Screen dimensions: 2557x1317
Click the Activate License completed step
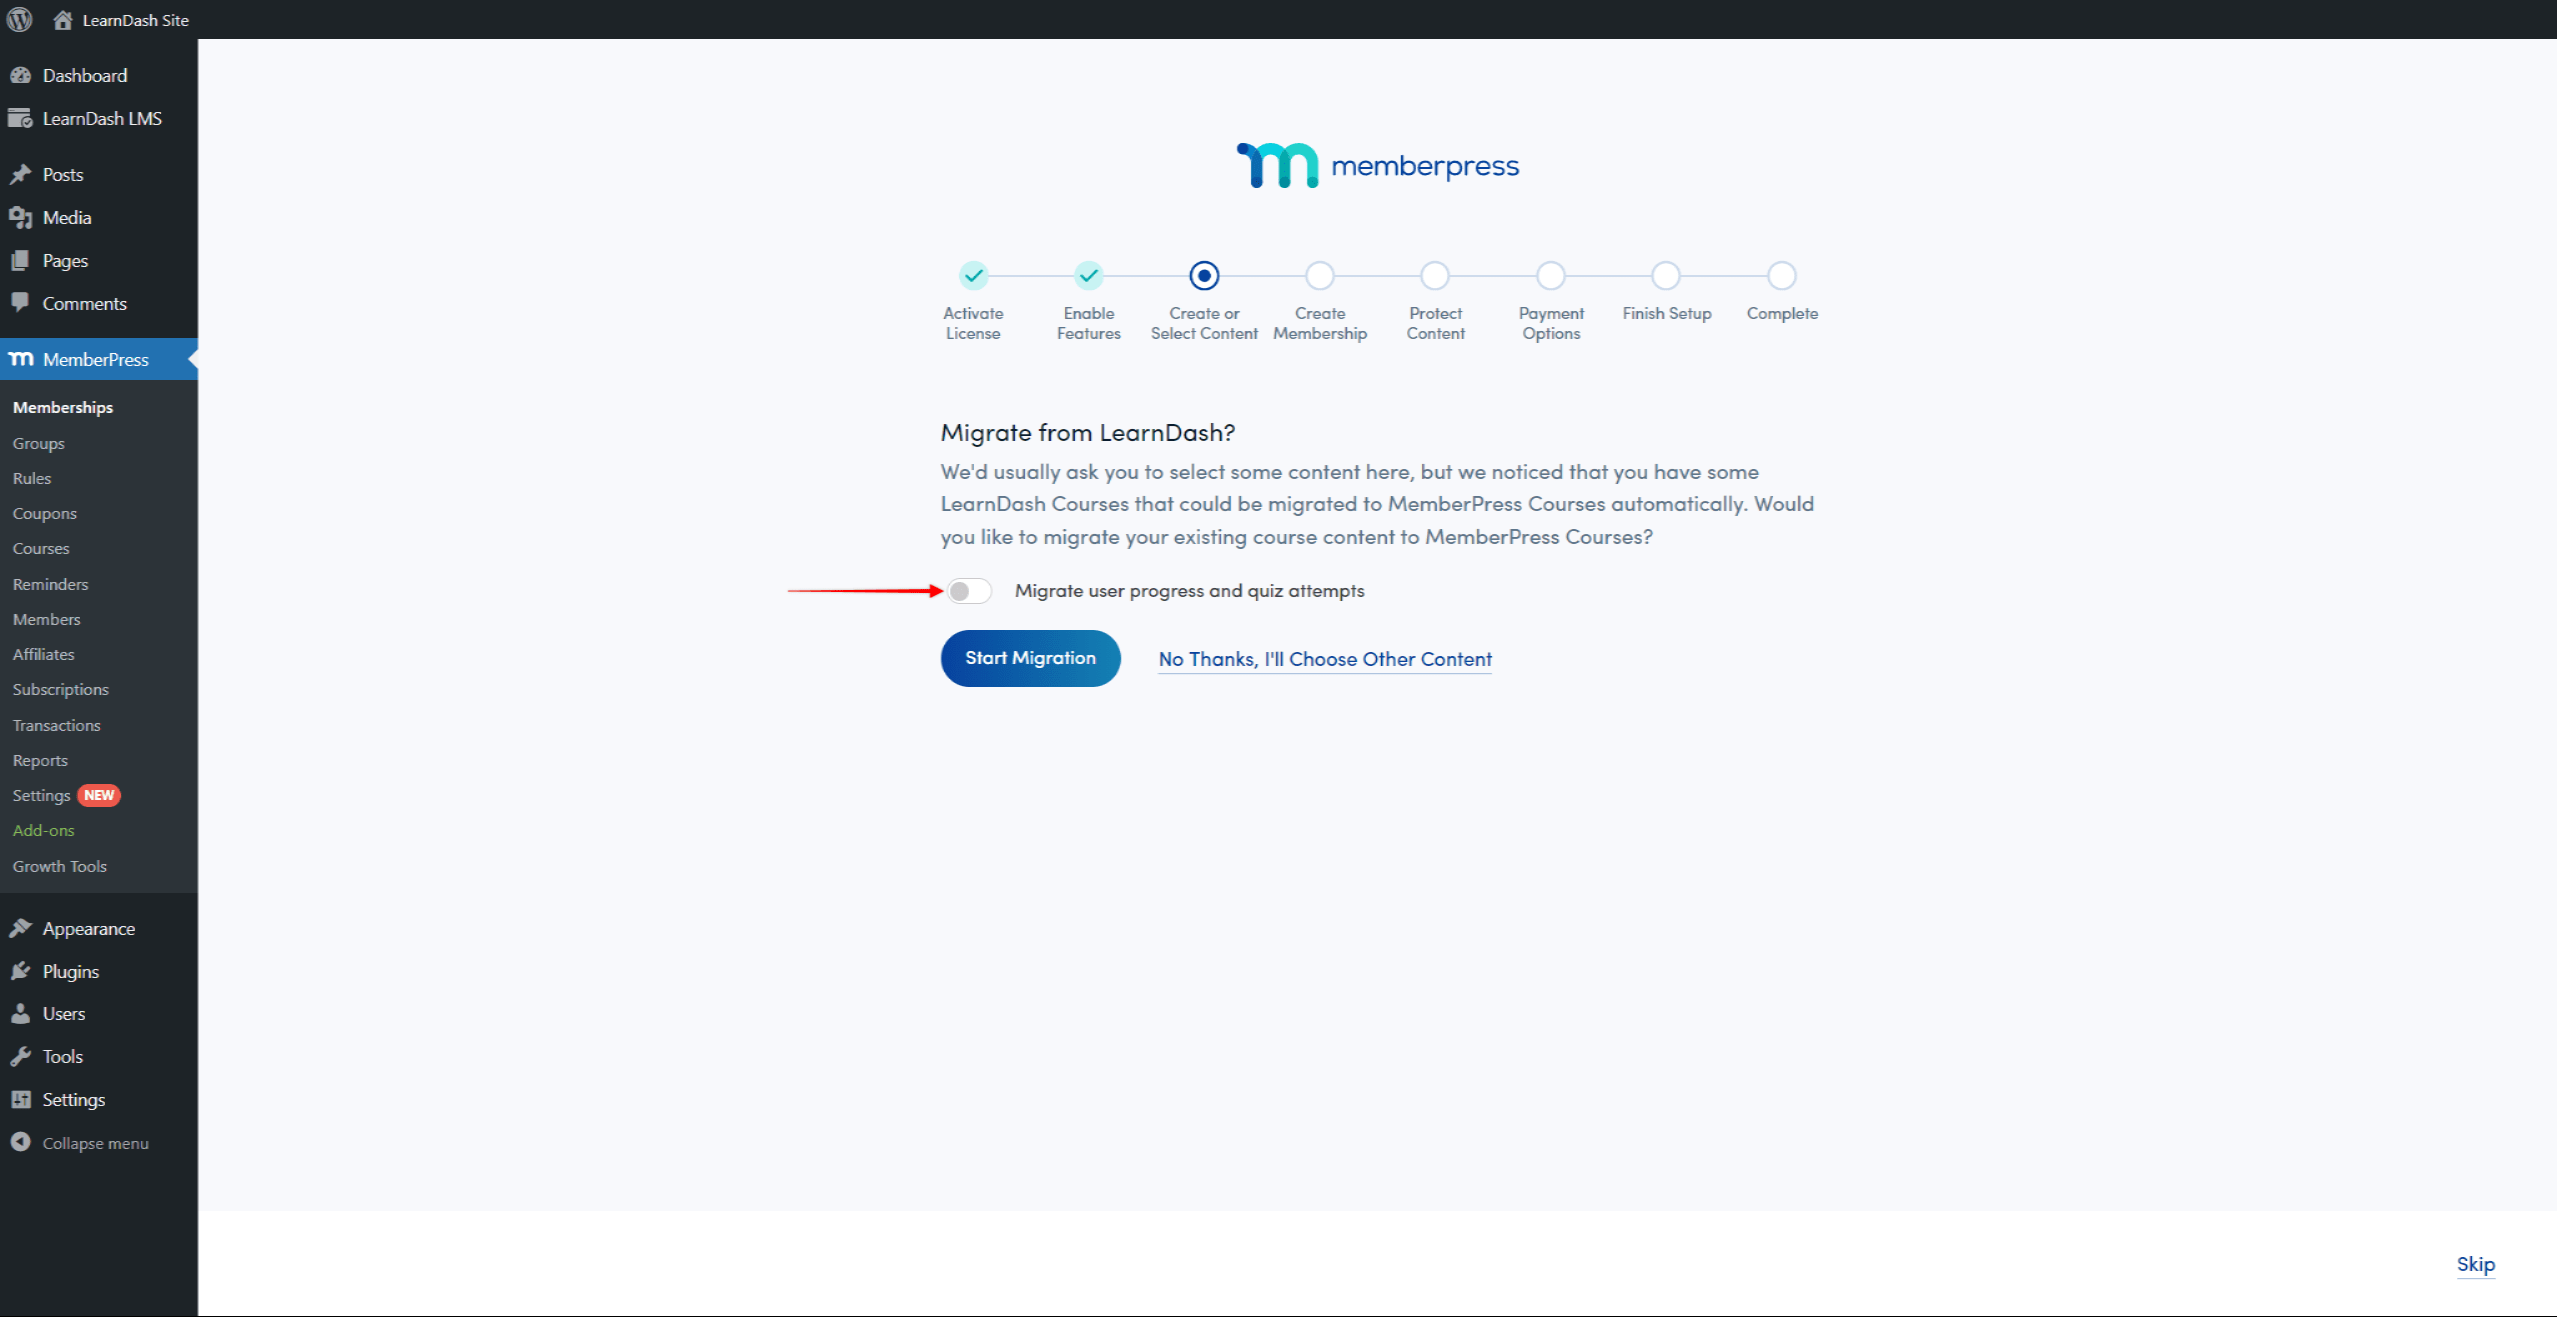(x=972, y=275)
